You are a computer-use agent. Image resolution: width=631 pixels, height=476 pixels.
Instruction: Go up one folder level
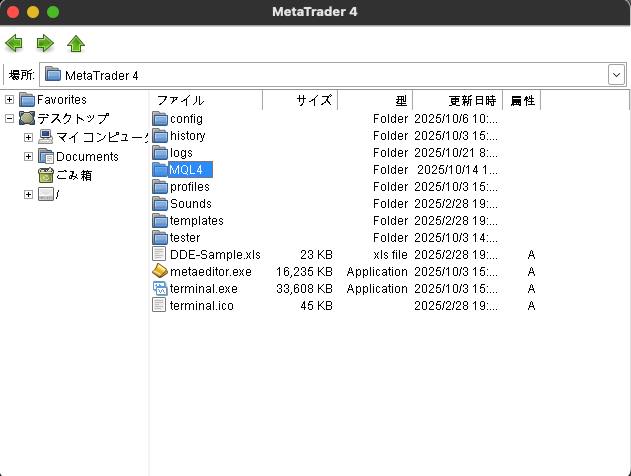[x=76, y=43]
